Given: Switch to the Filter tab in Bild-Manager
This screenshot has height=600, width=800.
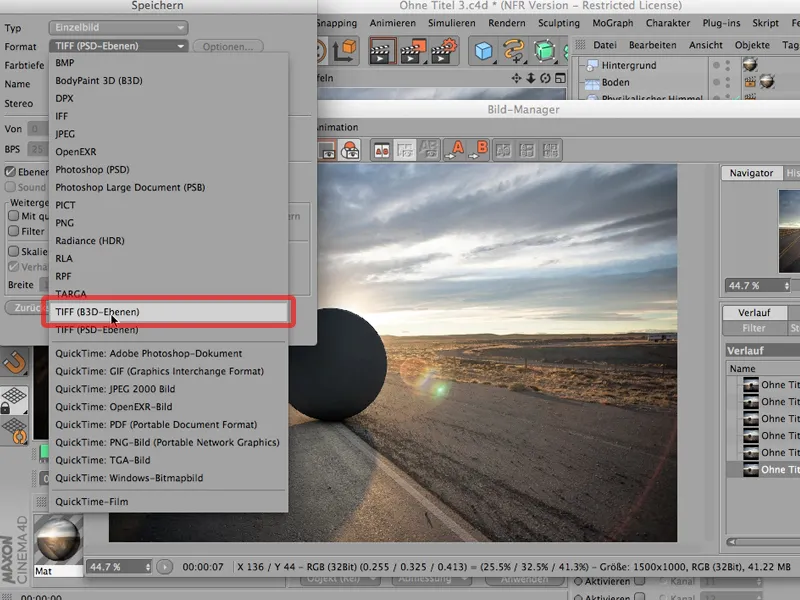Looking at the screenshot, I should tap(754, 328).
